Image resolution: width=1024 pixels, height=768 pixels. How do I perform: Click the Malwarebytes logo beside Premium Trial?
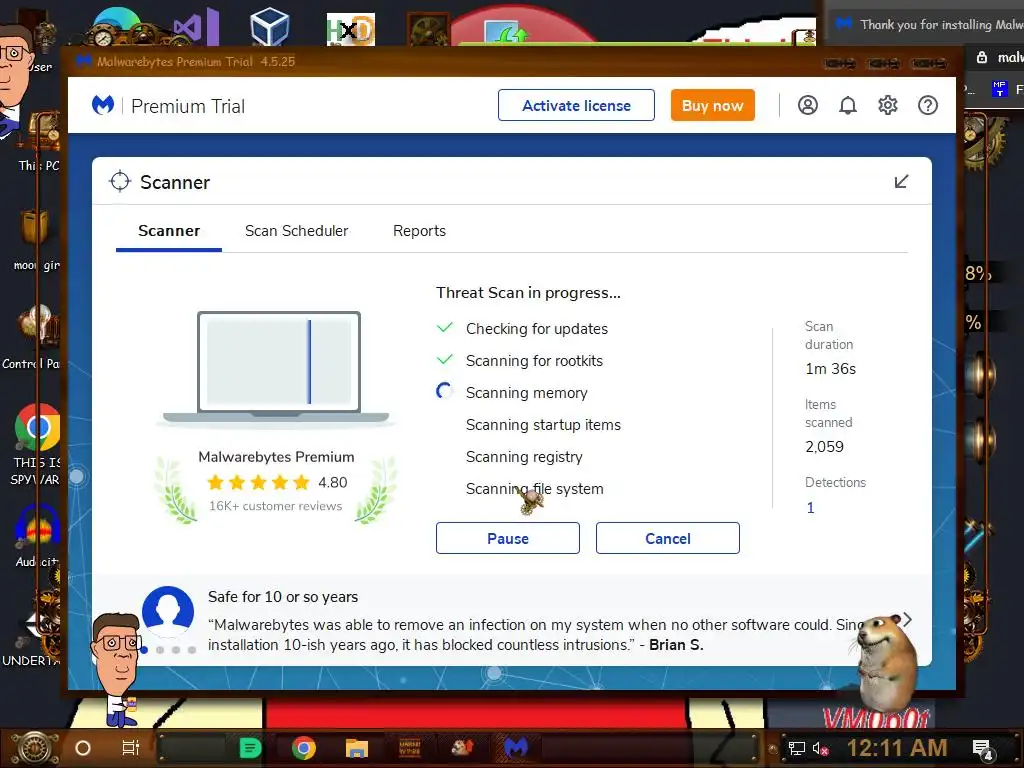click(103, 105)
